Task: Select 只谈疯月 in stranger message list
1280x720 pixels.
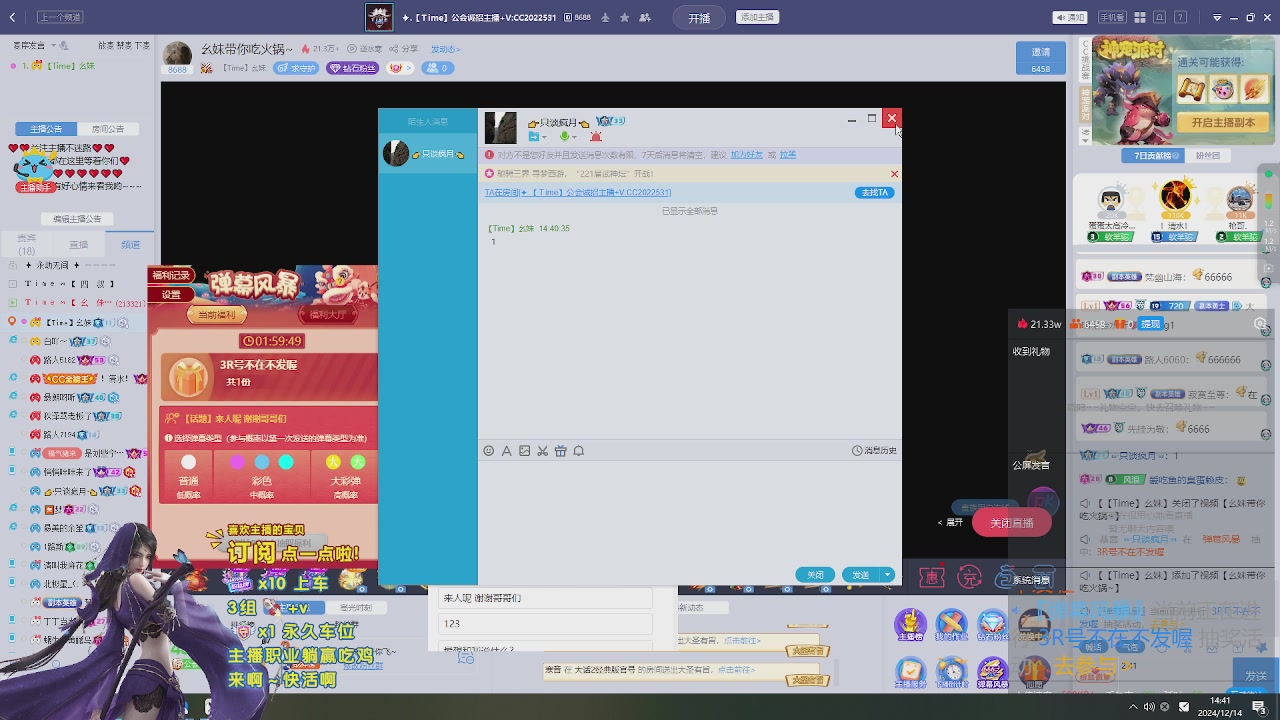Action: coord(428,154)
